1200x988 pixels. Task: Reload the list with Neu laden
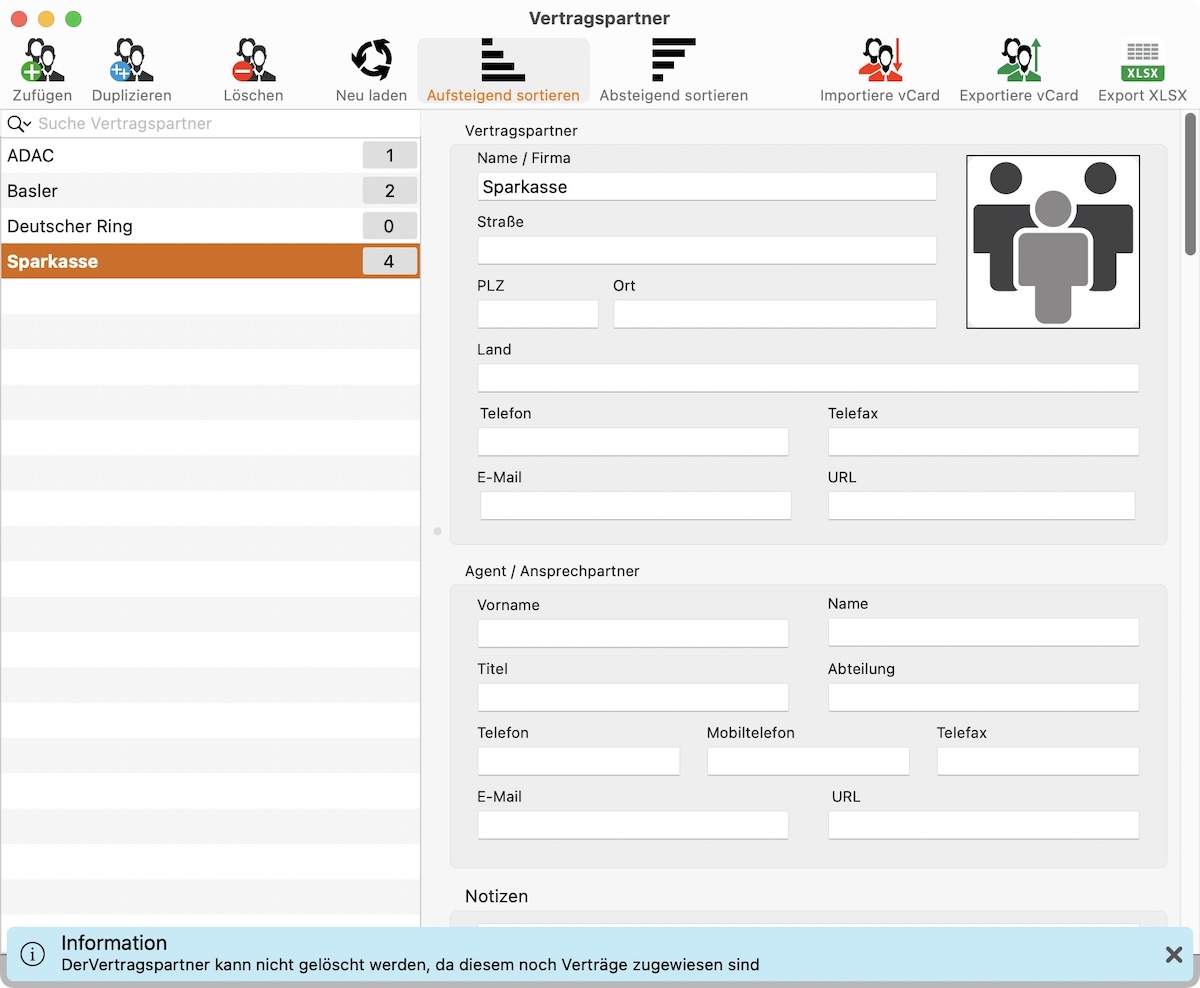371,60
